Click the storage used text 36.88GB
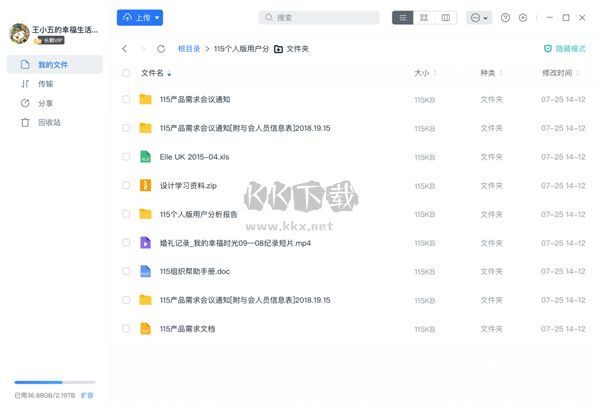 coord(45,395)
